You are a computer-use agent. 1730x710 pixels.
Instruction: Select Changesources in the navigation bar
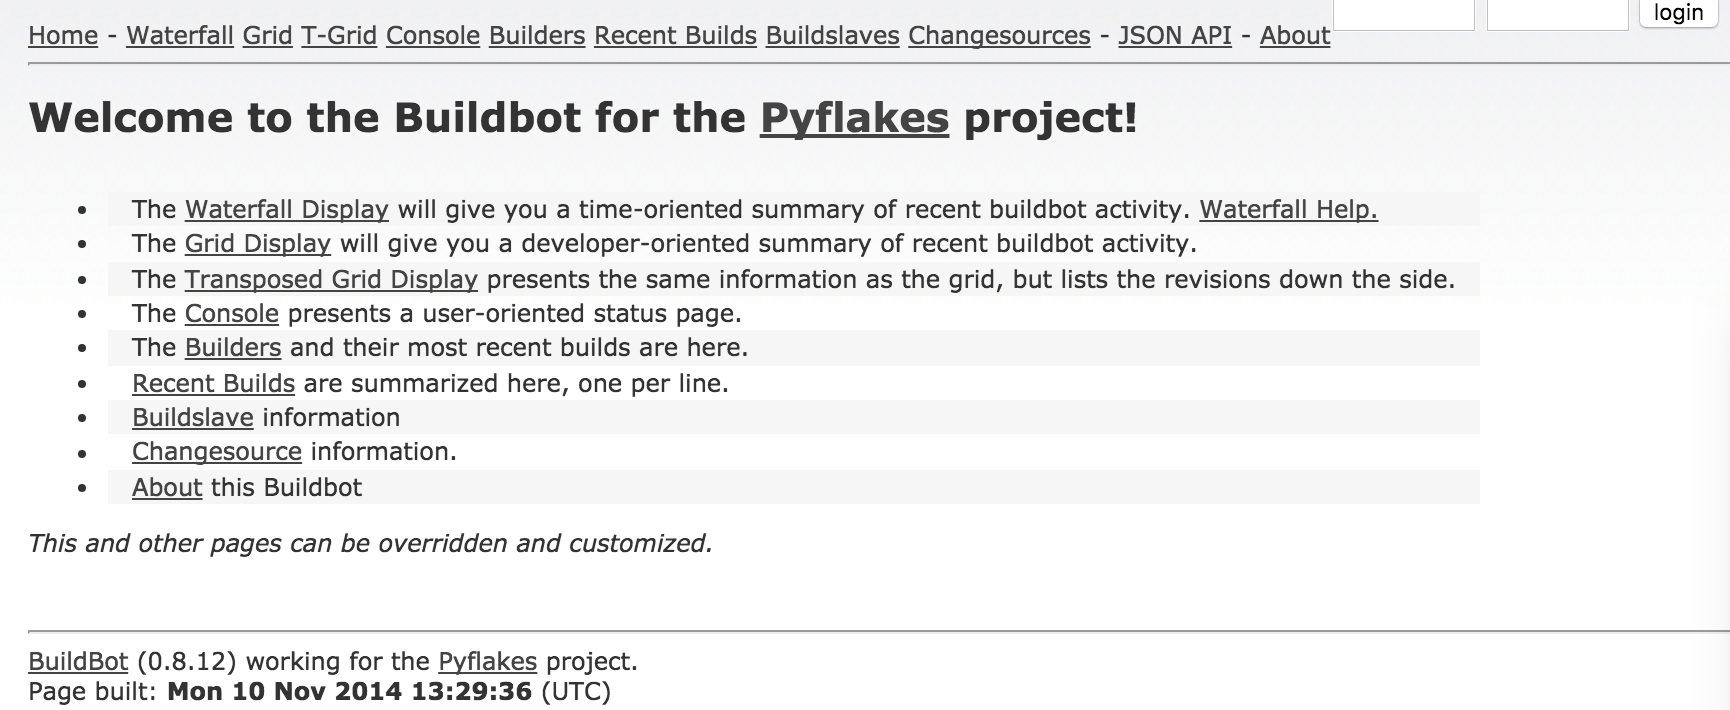point(998,35)
